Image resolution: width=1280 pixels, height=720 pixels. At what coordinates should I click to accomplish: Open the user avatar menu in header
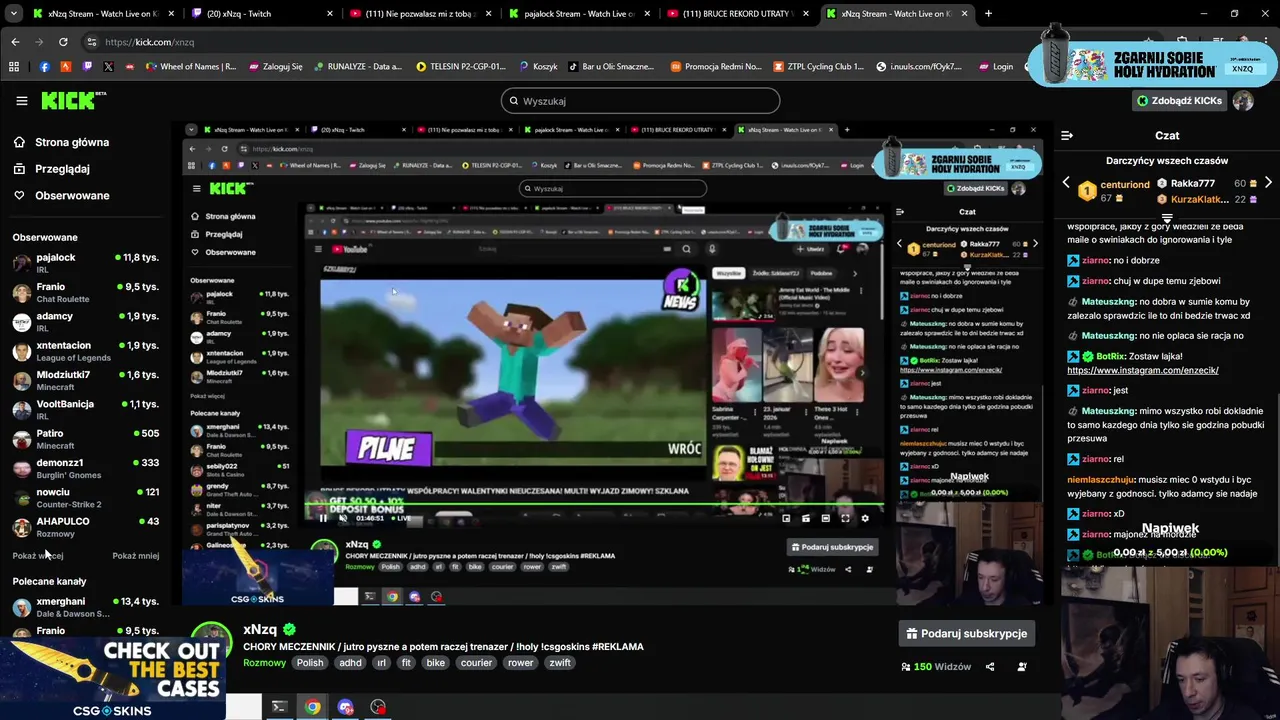coord(1243,101)
